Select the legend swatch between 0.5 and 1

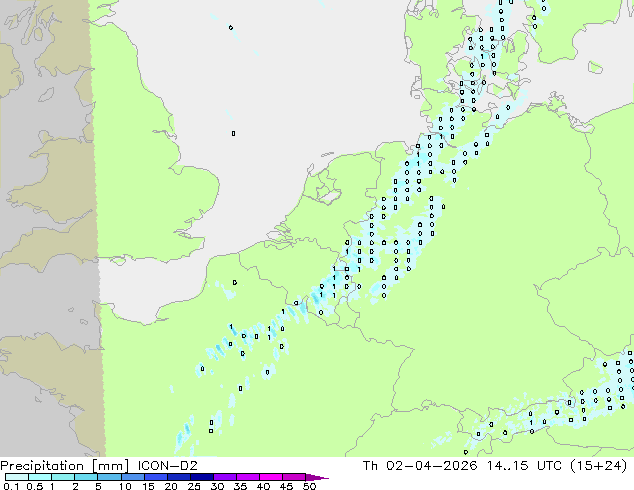(x=40, y=477)
